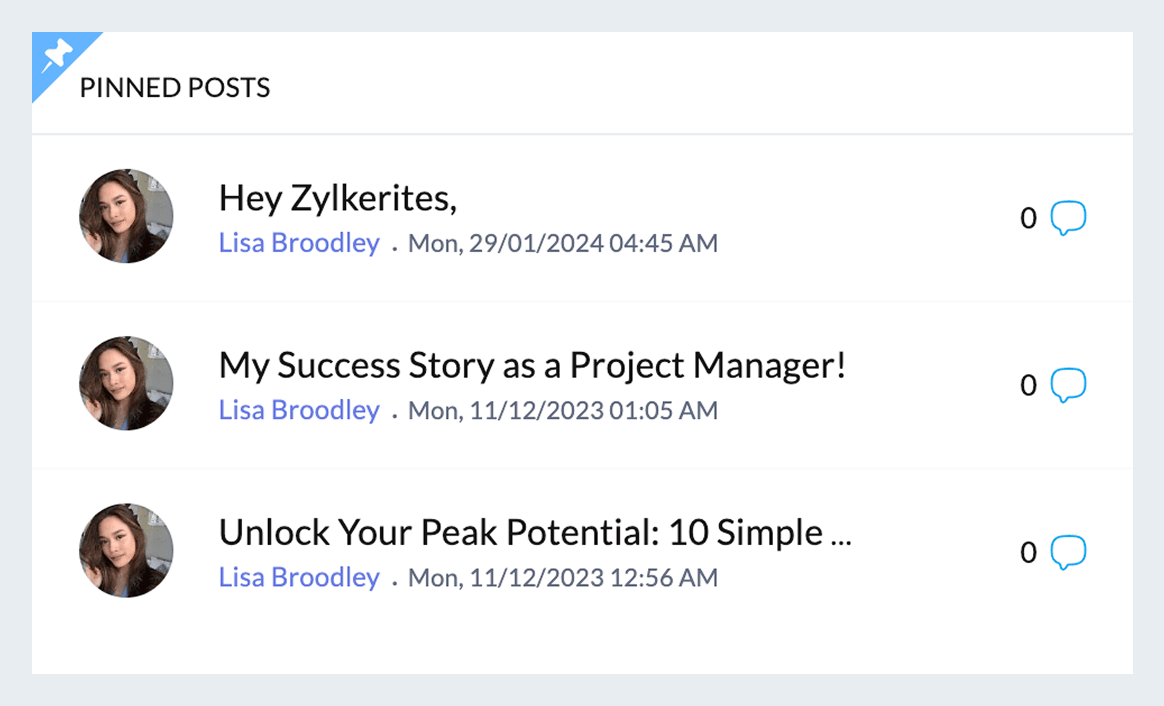This screenshot has height=706, width=1164.
Task: Open Lisa Broodley's avatar on Hey Zylkerites post
Action: pos(126,216)
